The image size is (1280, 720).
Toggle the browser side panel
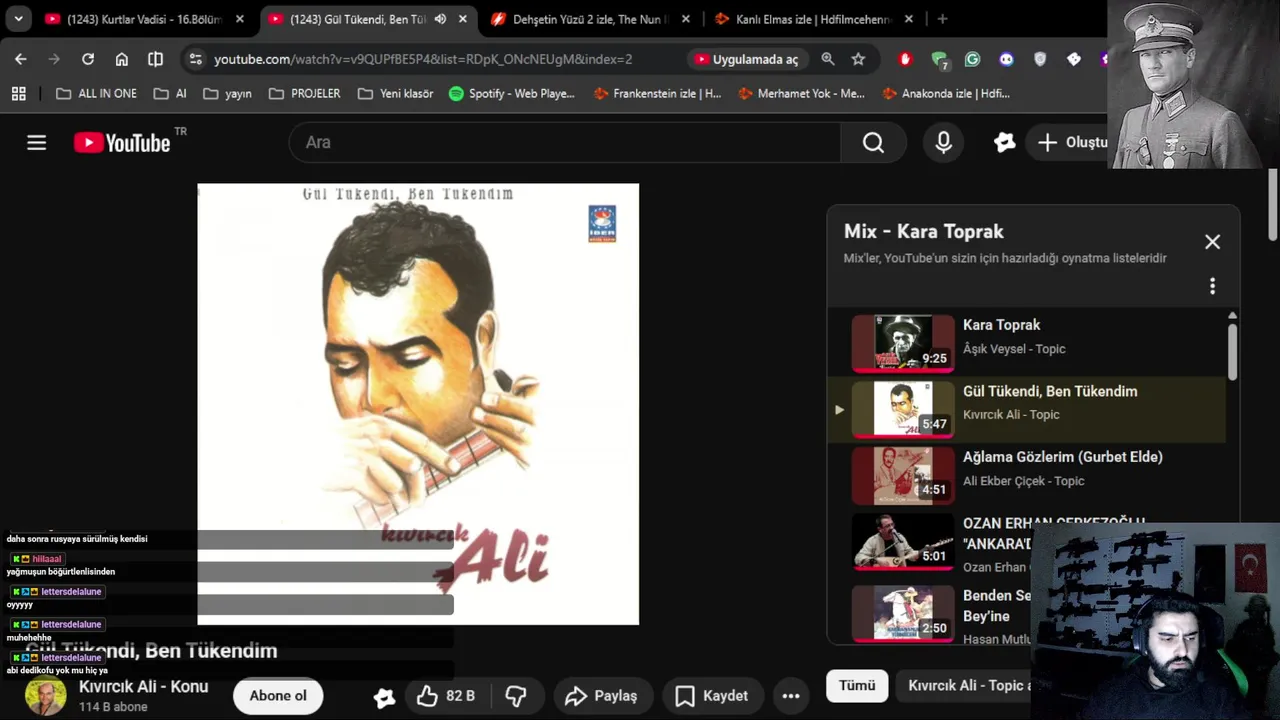(x=155, y=59)
